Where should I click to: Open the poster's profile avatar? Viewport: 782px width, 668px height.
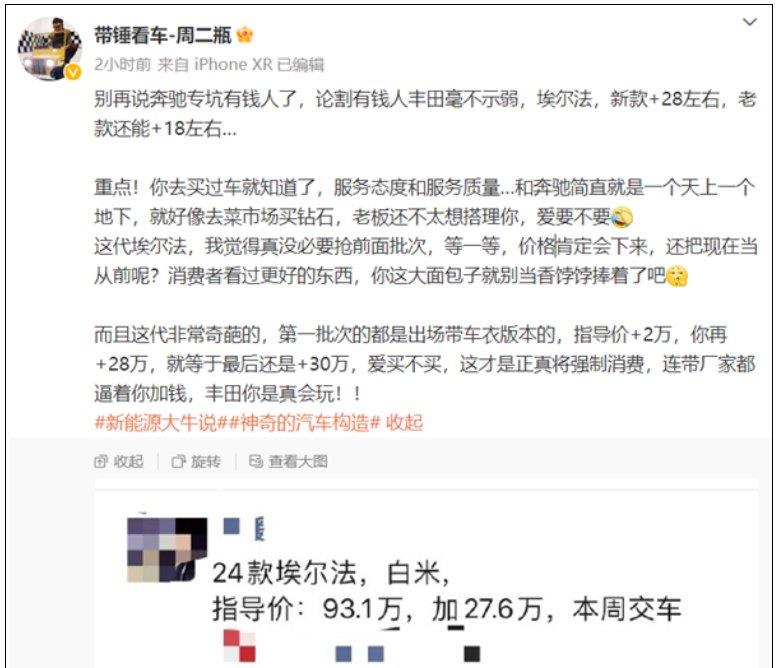pyautogui.click(x=50, y=49)
